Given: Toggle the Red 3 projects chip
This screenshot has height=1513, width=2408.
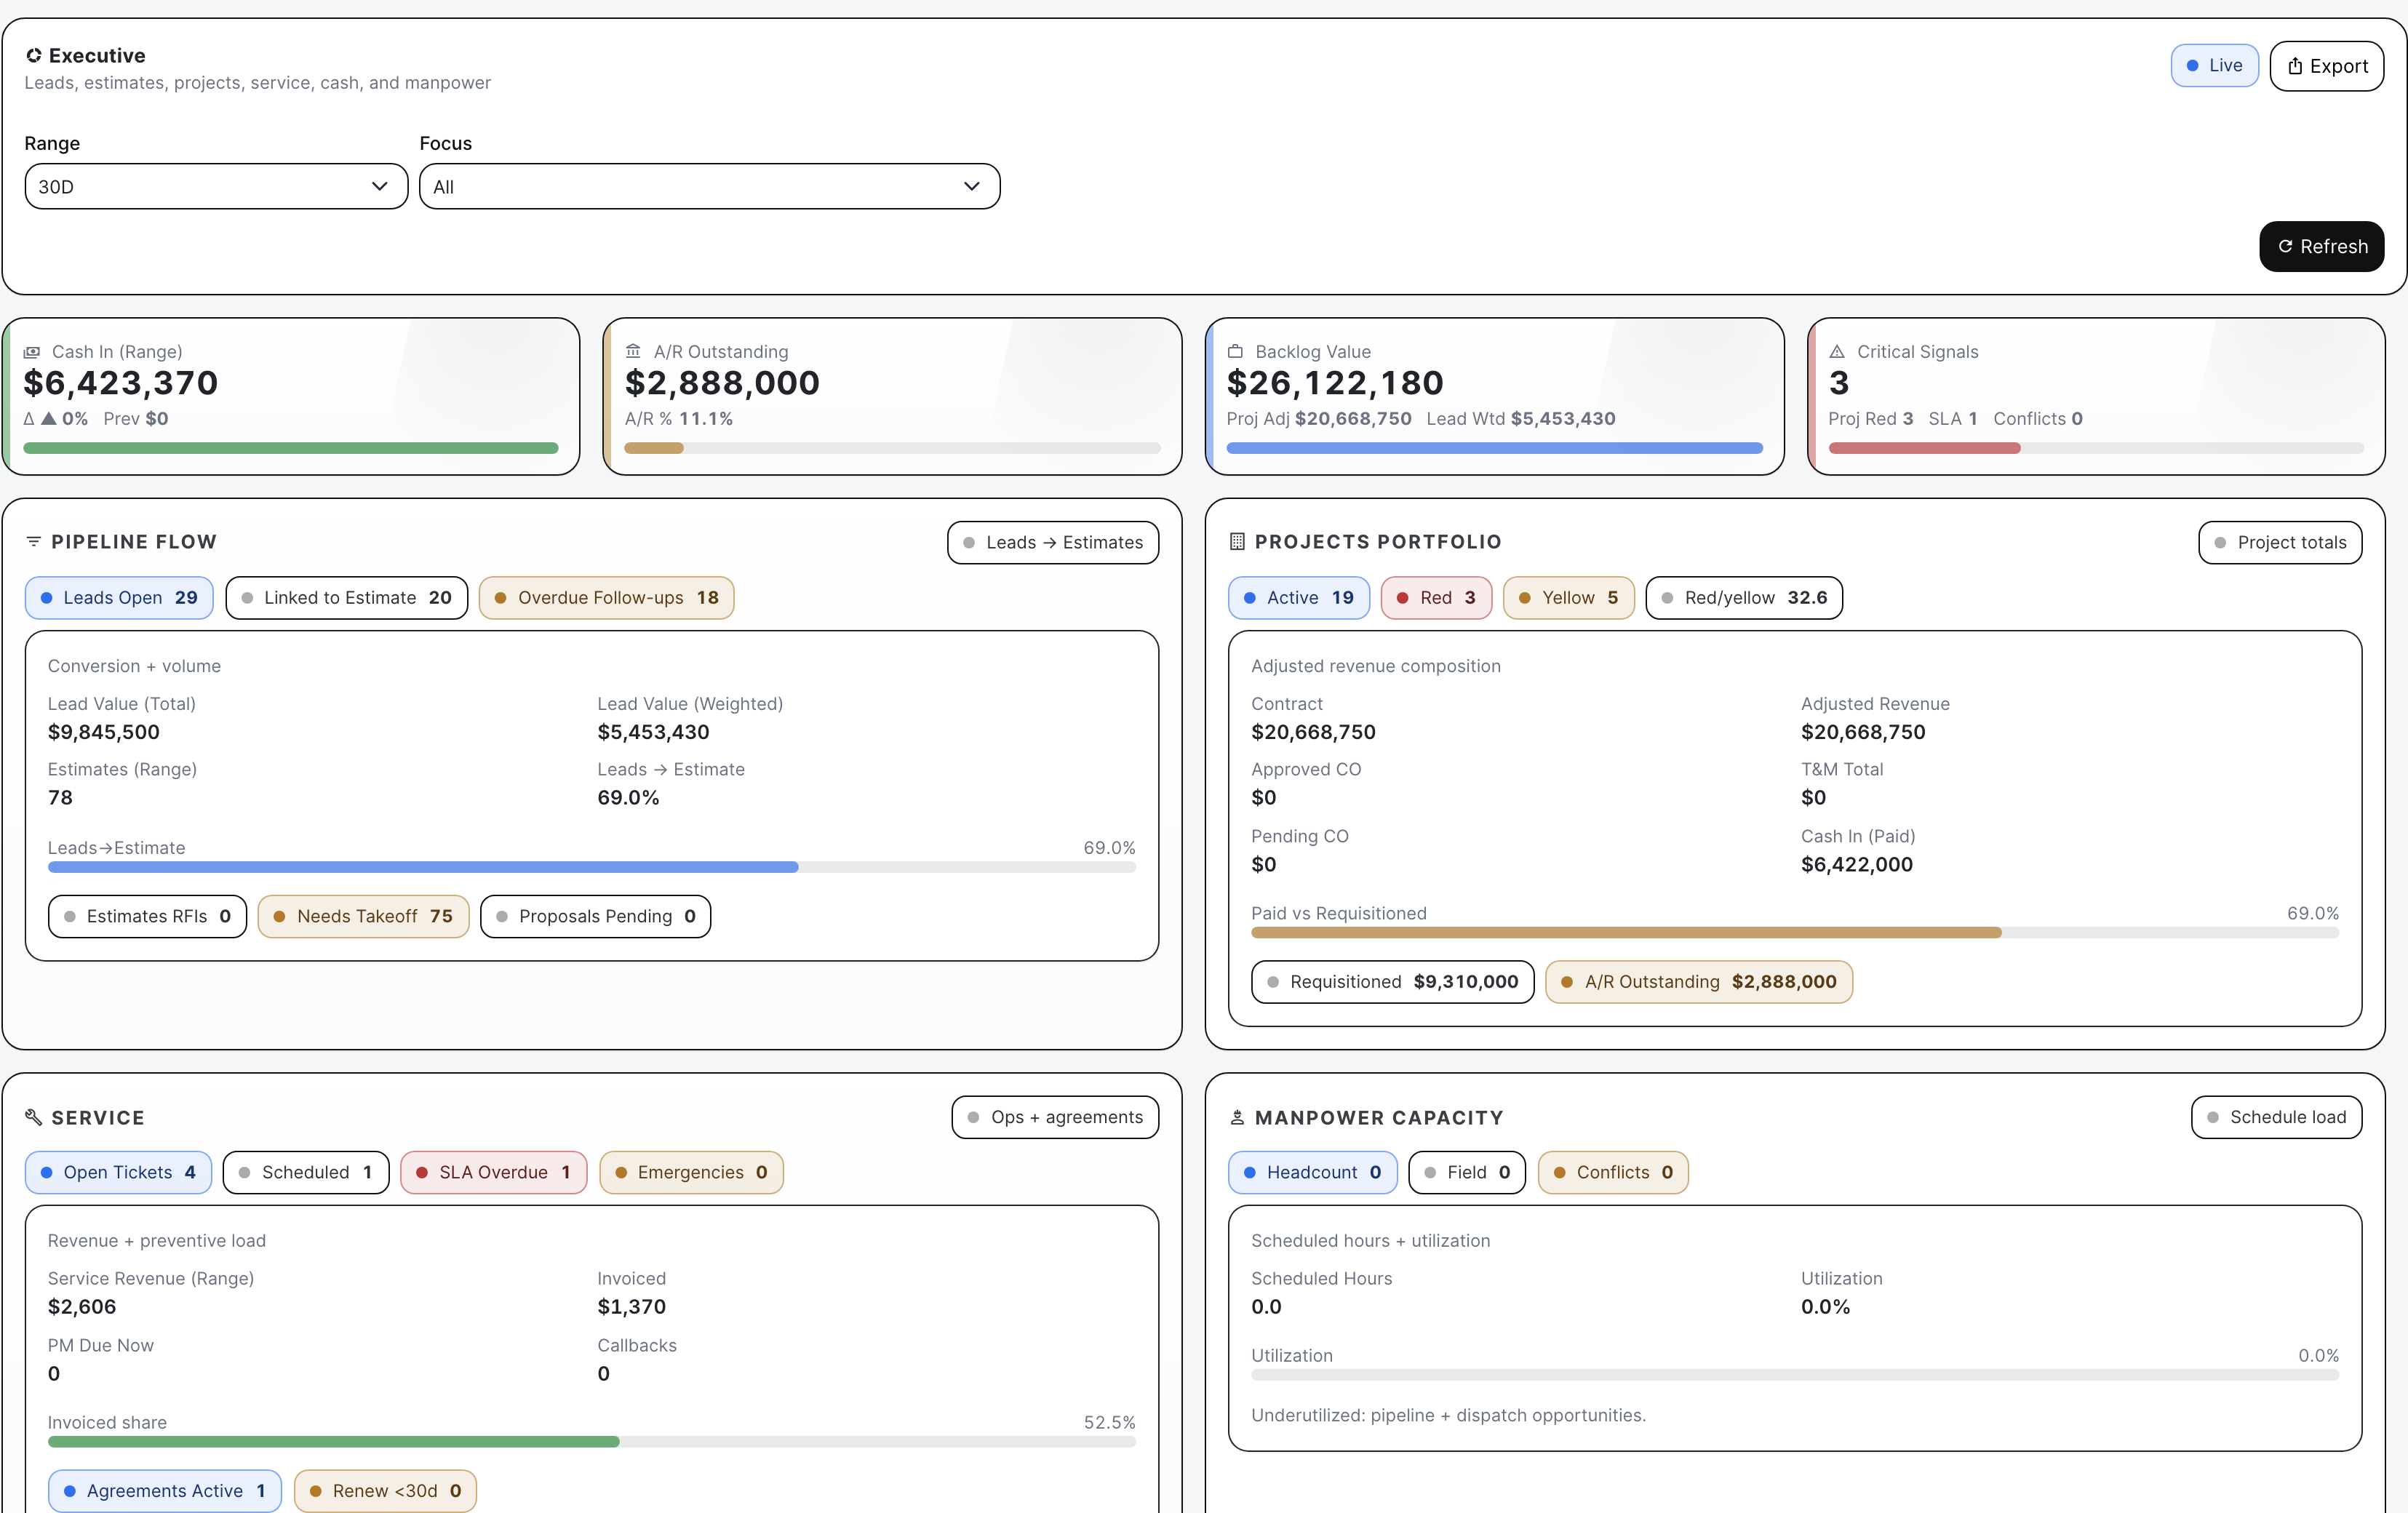Looking at the screenshot, I should 1436,598.
